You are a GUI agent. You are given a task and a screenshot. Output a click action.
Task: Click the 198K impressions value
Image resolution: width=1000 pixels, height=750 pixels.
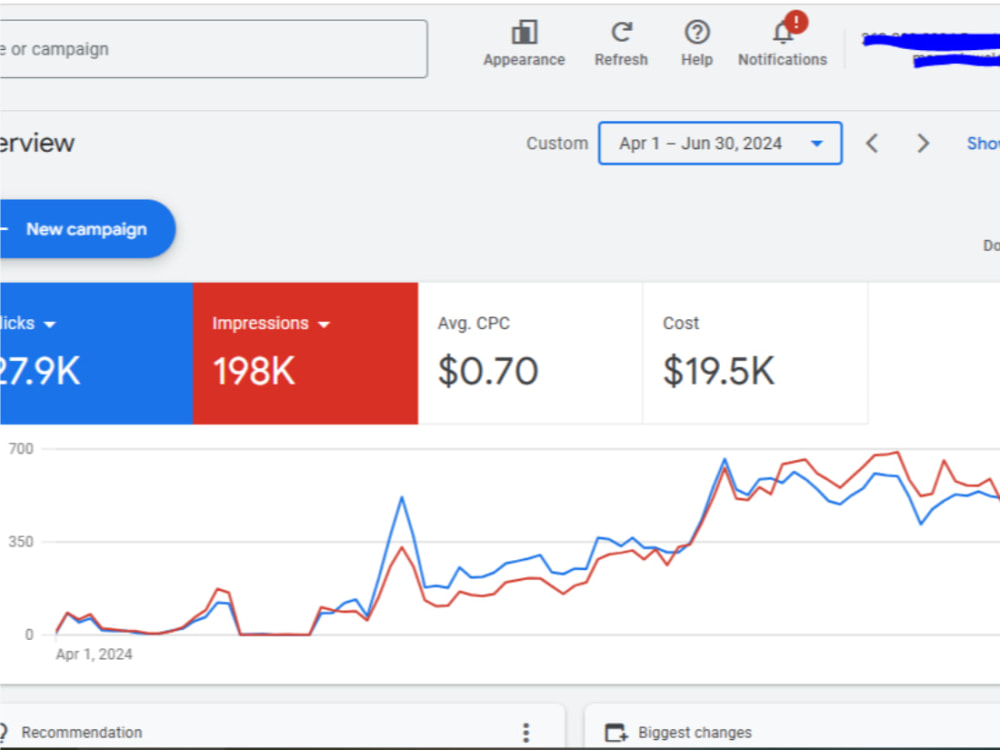pos(254,371)
